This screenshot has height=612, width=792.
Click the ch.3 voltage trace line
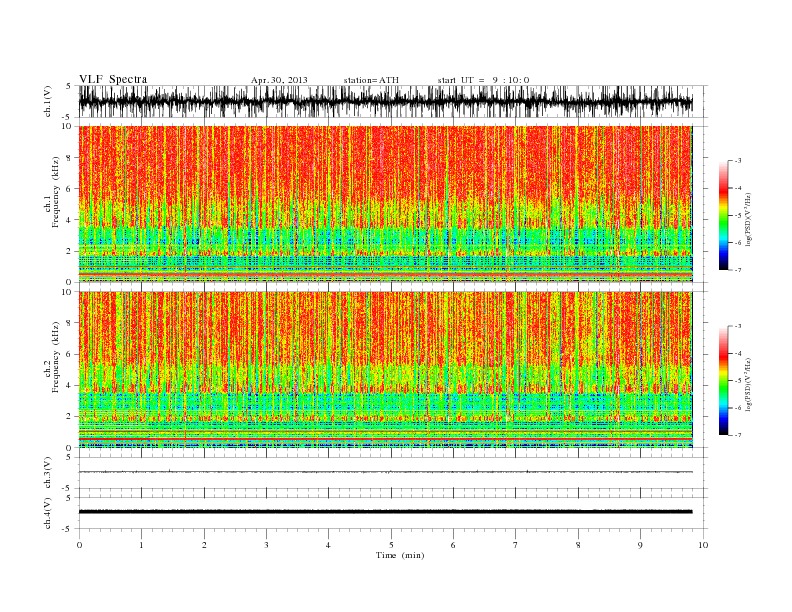pyautogui.click(x=385, y=472)
